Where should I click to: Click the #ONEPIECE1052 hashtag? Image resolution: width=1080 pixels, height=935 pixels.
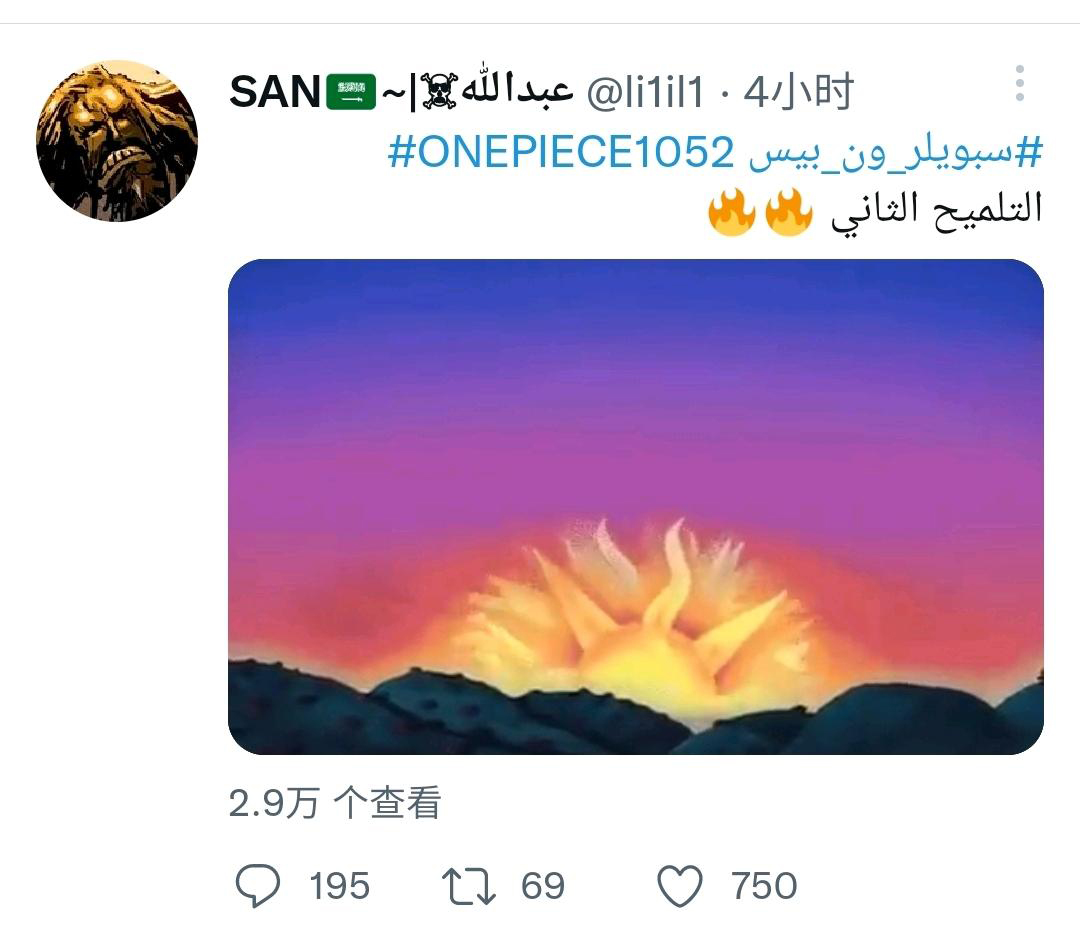click(561, 153)
